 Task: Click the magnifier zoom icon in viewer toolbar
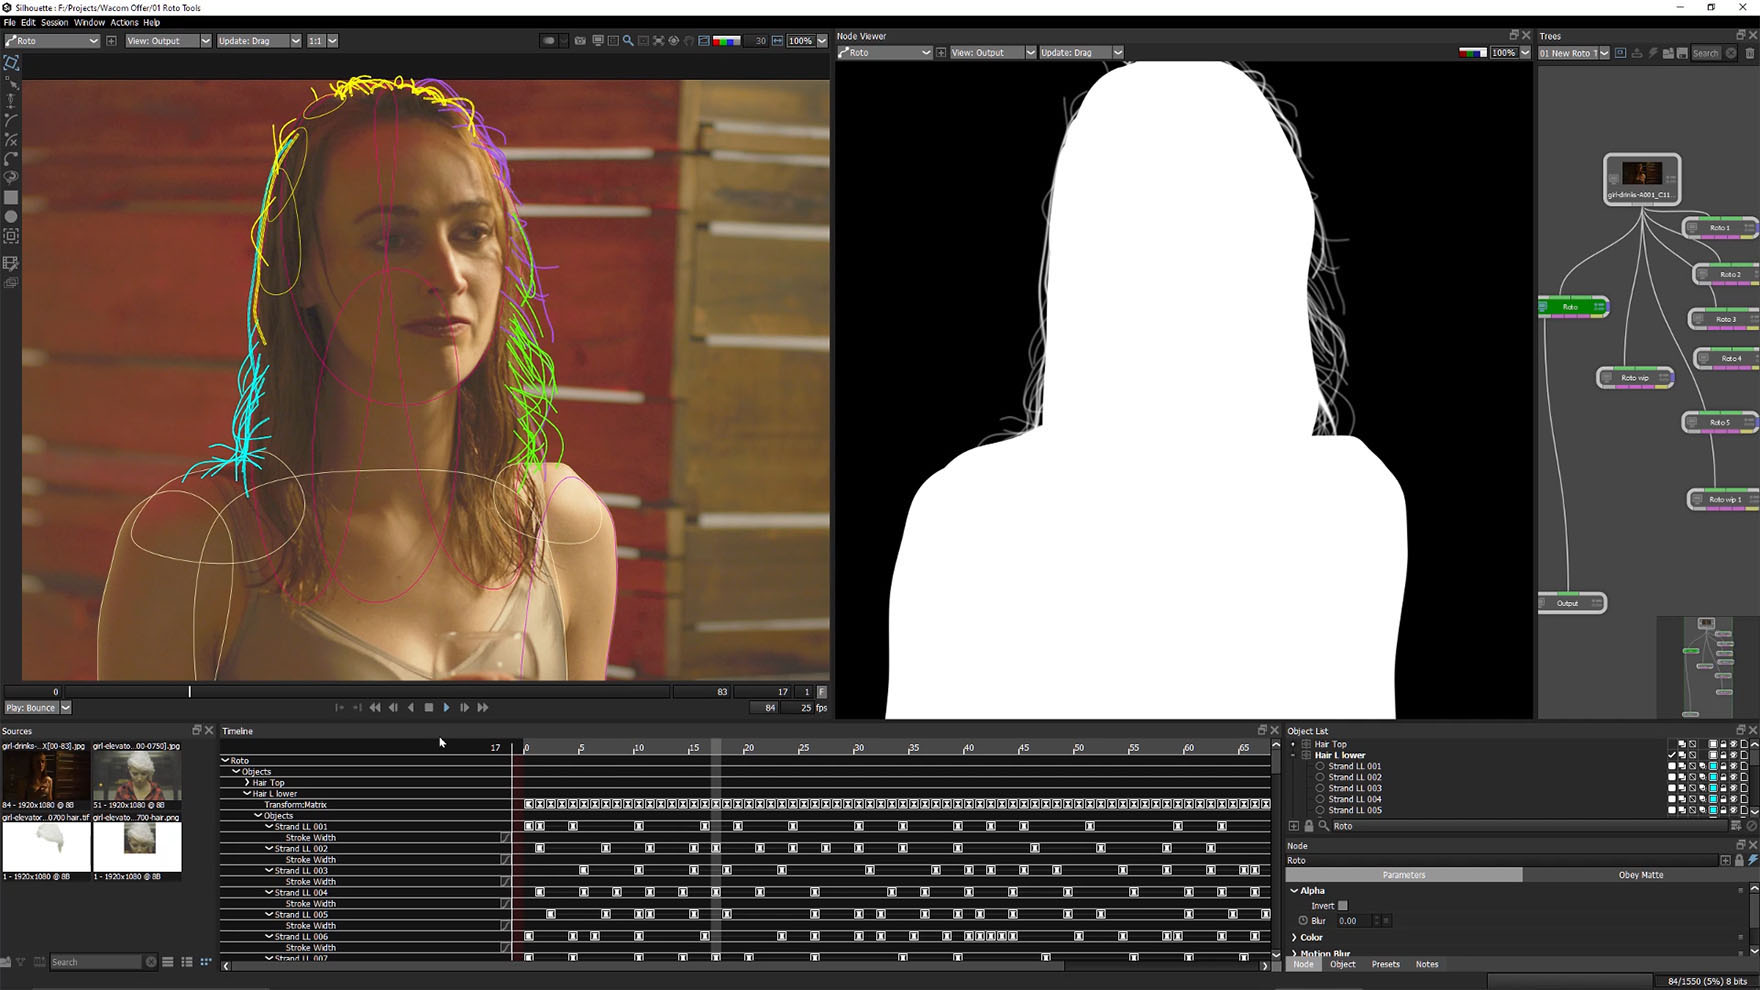coord(628,41)
